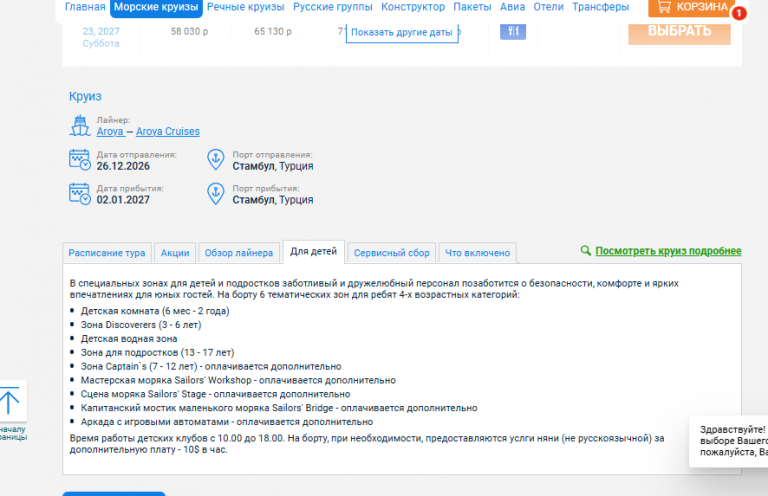Click the blue button below the panel
Screen dimensions: 768x496
[114, 494]
